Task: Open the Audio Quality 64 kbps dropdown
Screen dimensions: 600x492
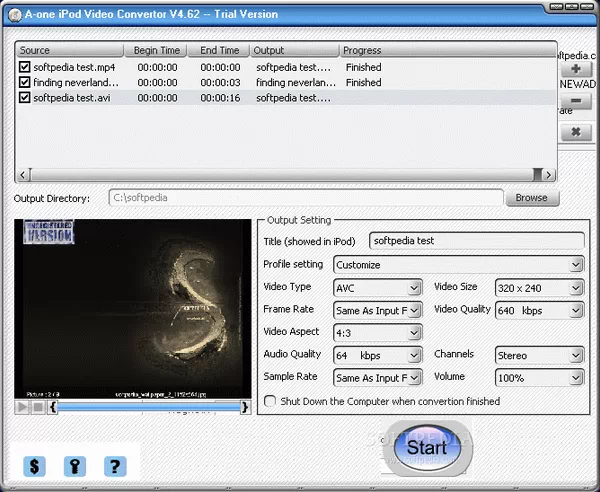Action: pos(414,355)
